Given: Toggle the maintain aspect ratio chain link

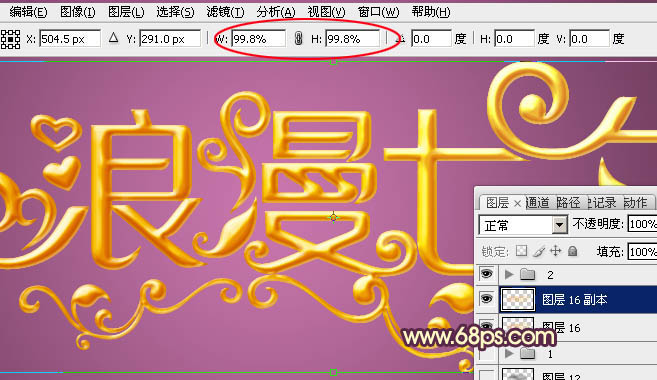Looking at the screenshot, I should tap(298, 39).
